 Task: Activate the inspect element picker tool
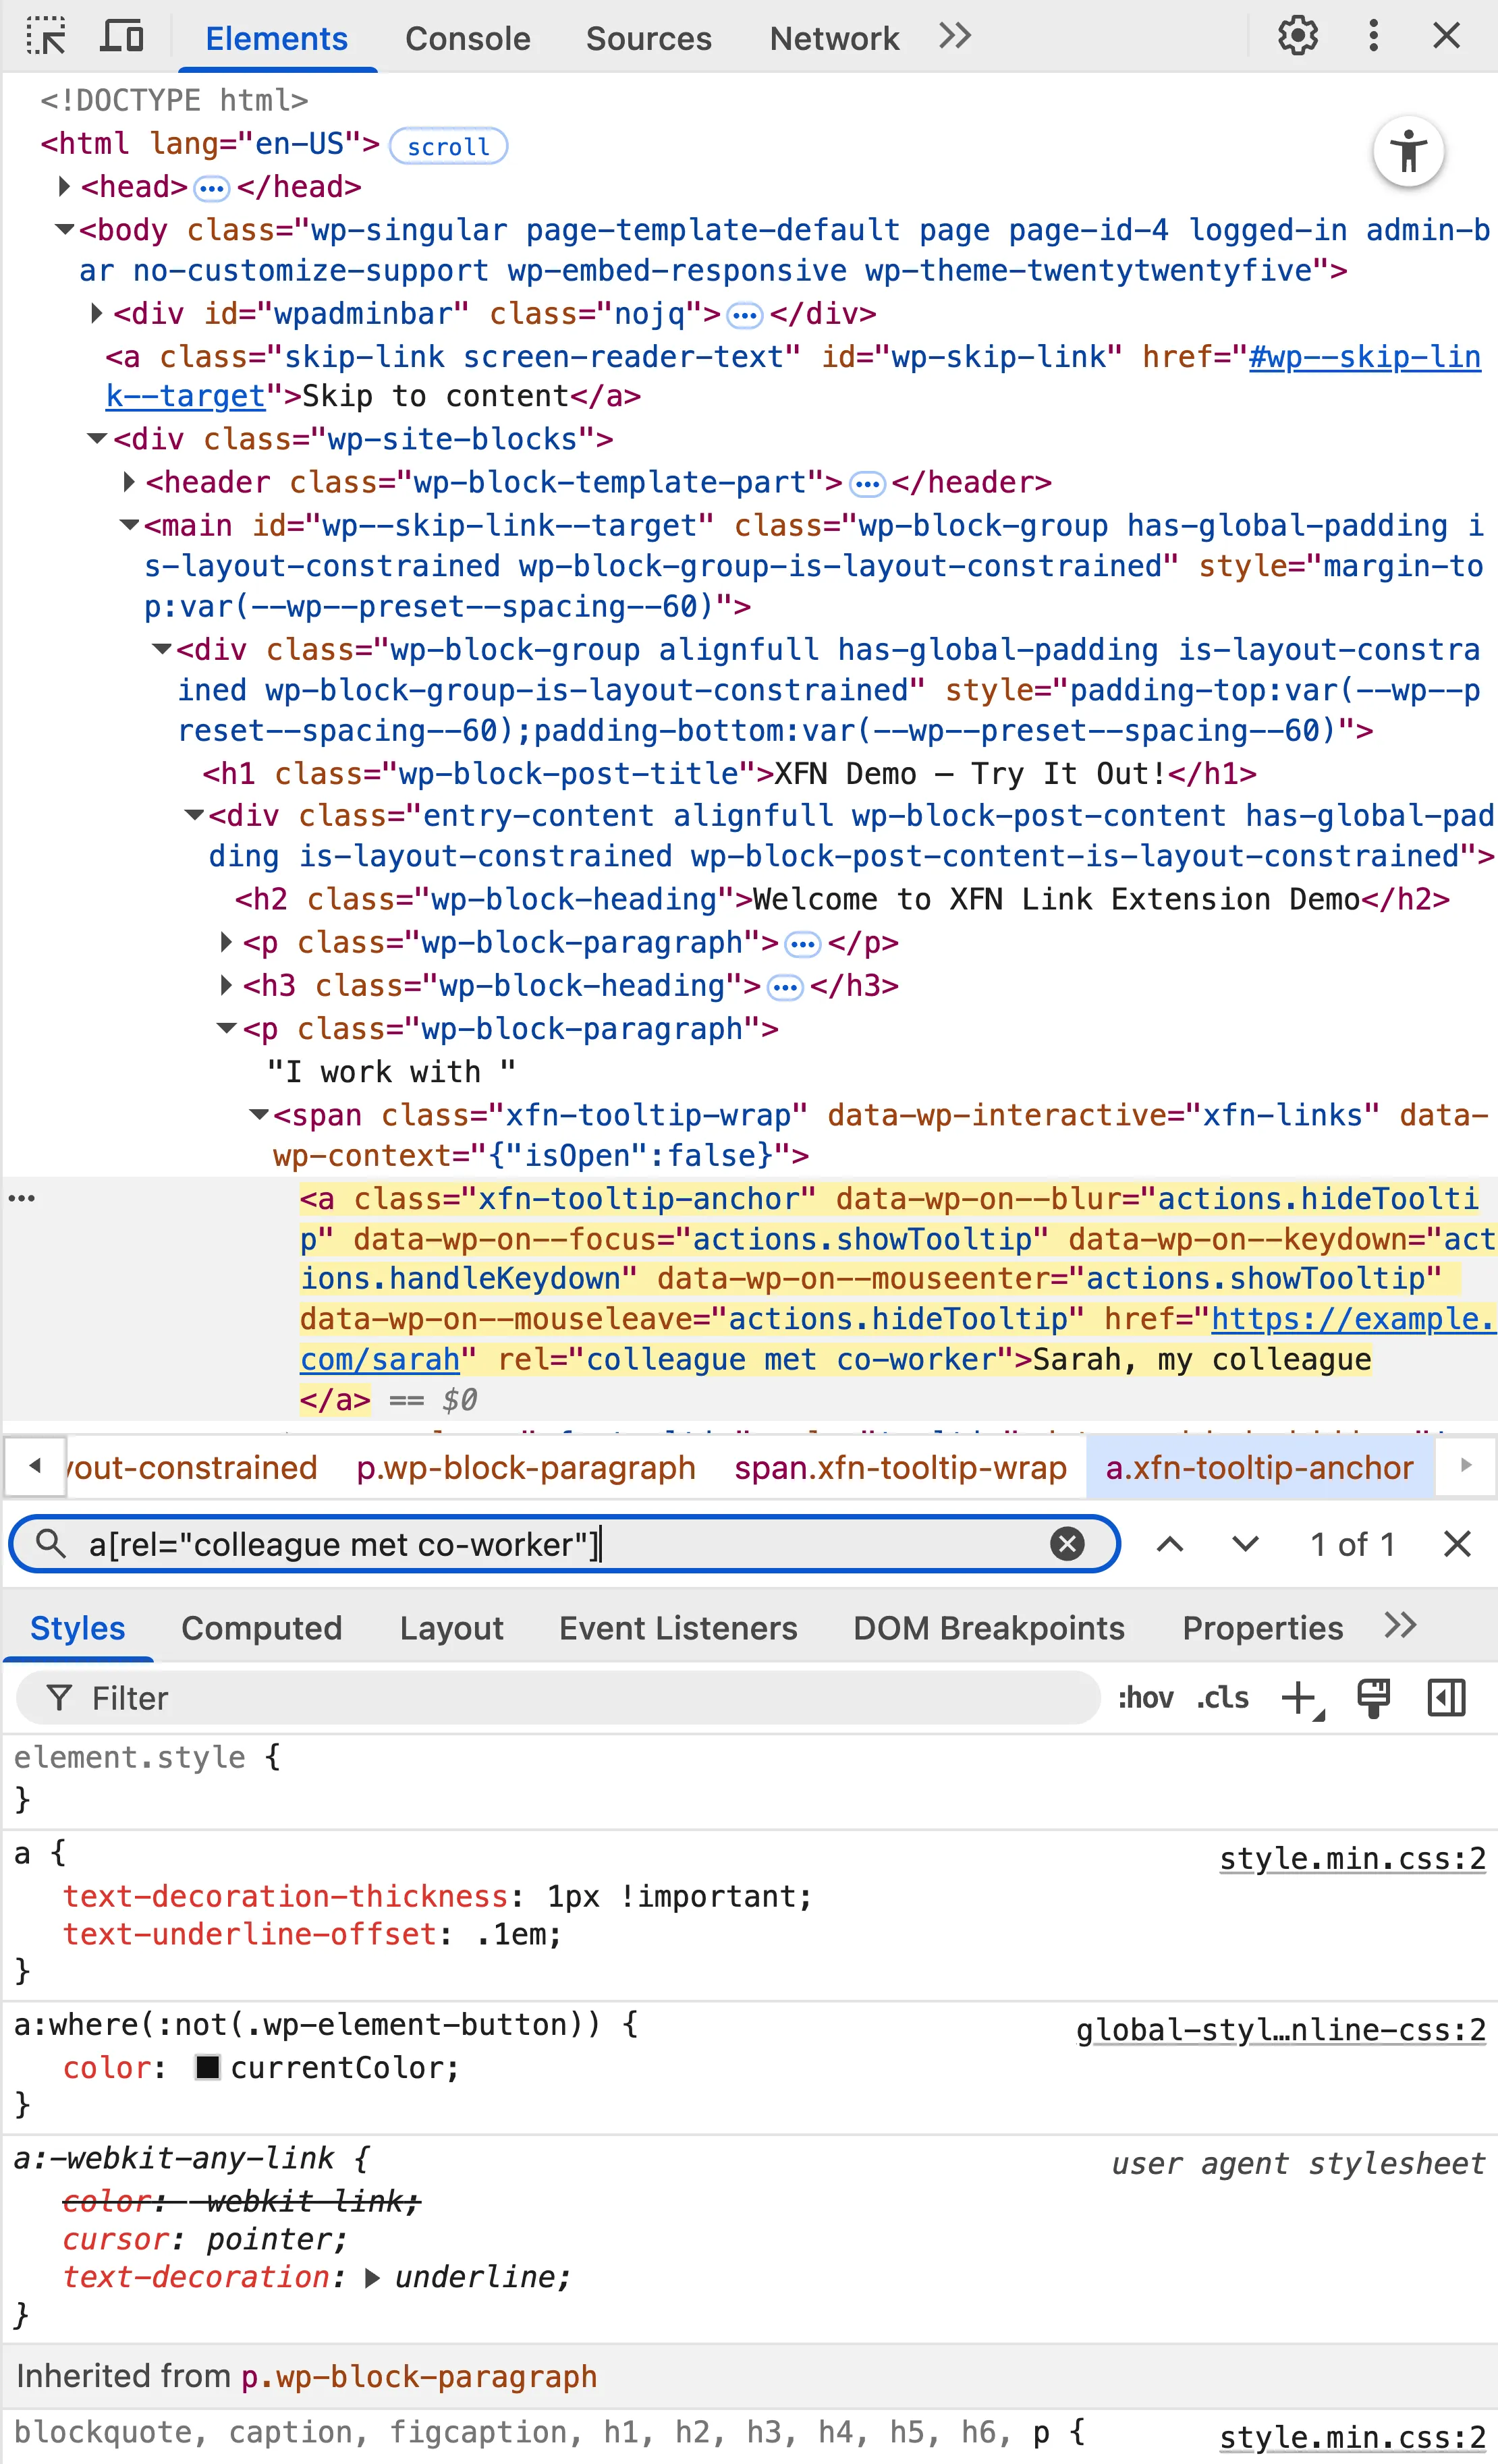pyautogui.click(x=46, y=37)
